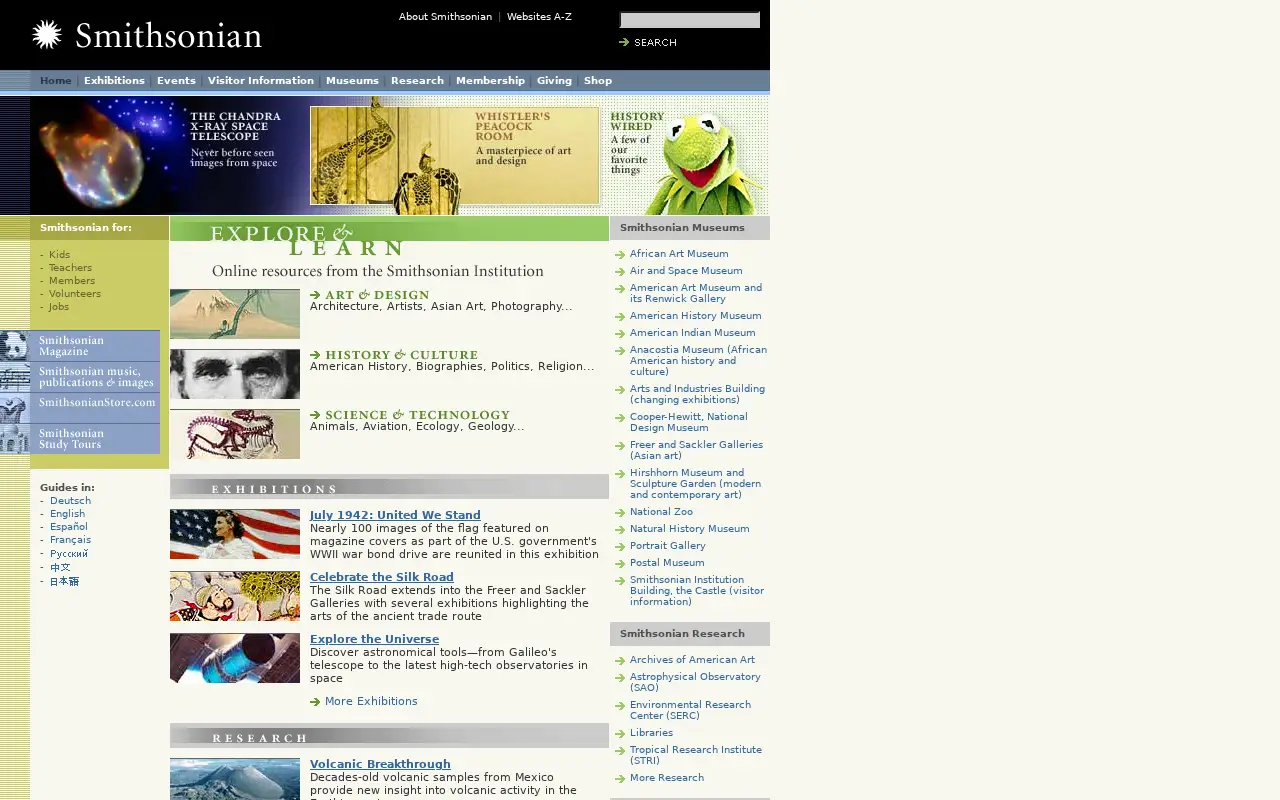Click the arrow bullet beside Archives of American Art
1280x800 pixels.
coord(620,661)
